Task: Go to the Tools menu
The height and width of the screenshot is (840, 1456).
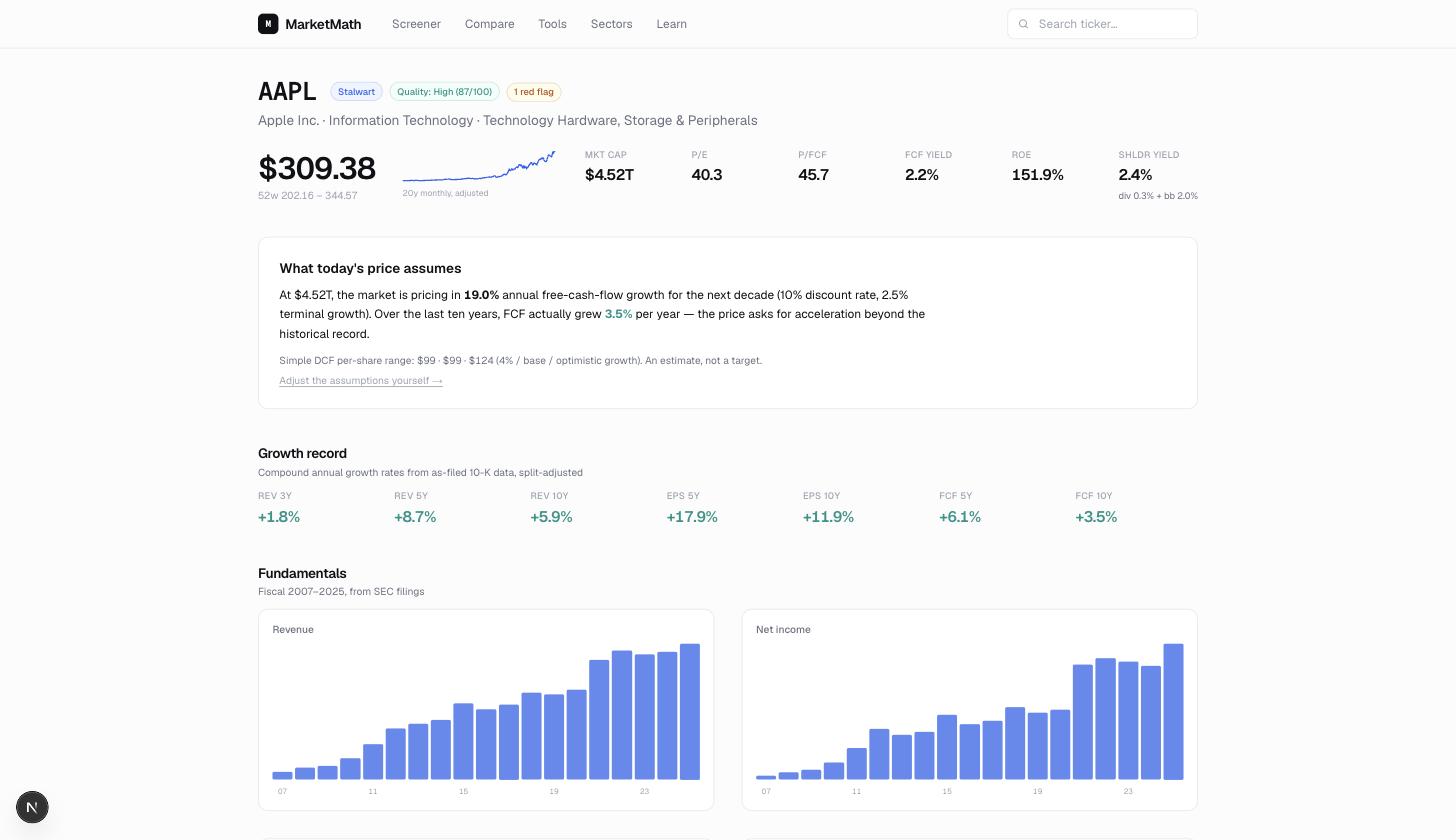Action: pos(552,24)
